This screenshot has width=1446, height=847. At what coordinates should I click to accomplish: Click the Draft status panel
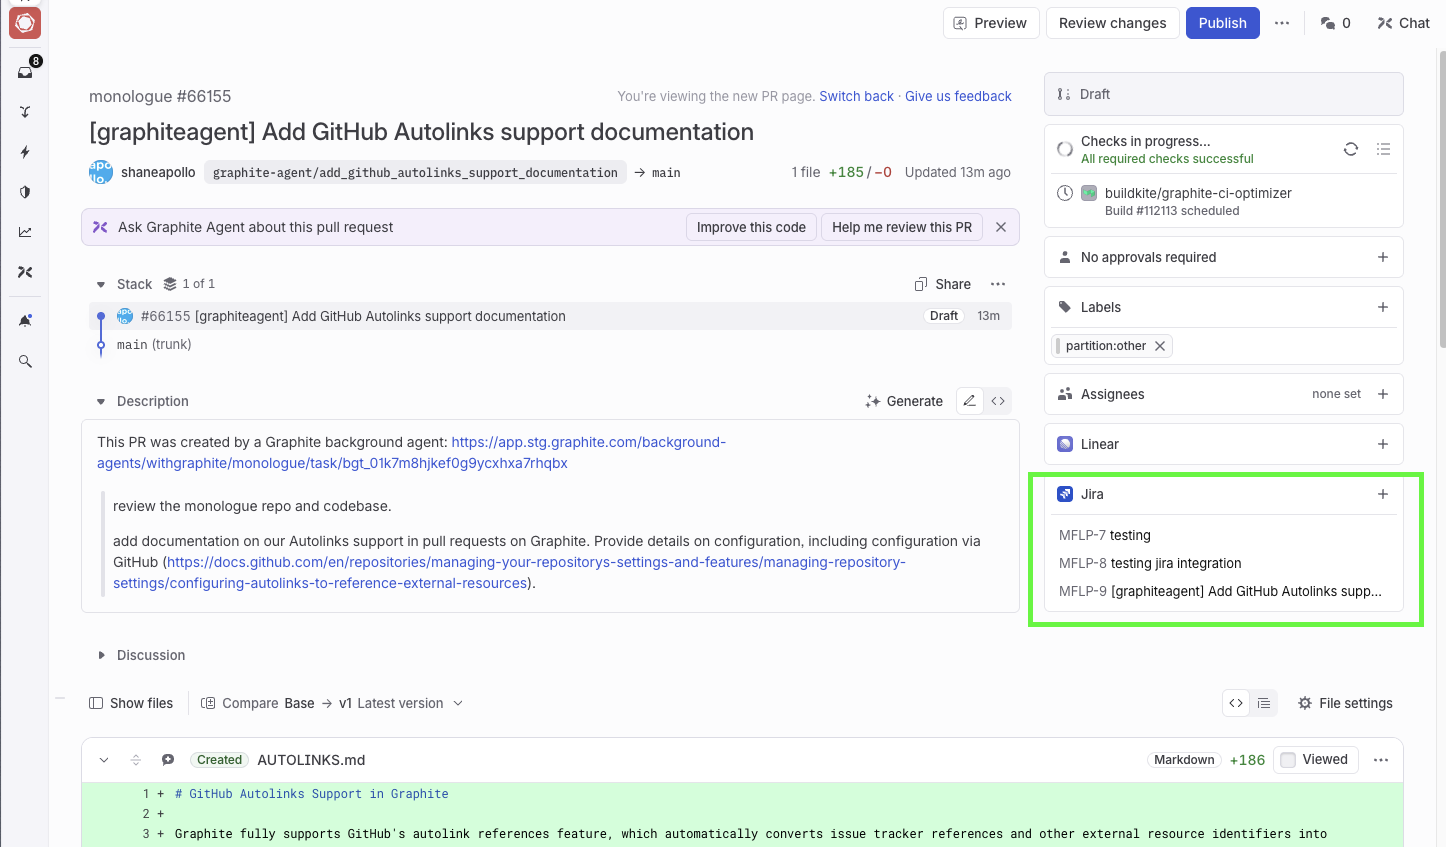pos(1223,94)
